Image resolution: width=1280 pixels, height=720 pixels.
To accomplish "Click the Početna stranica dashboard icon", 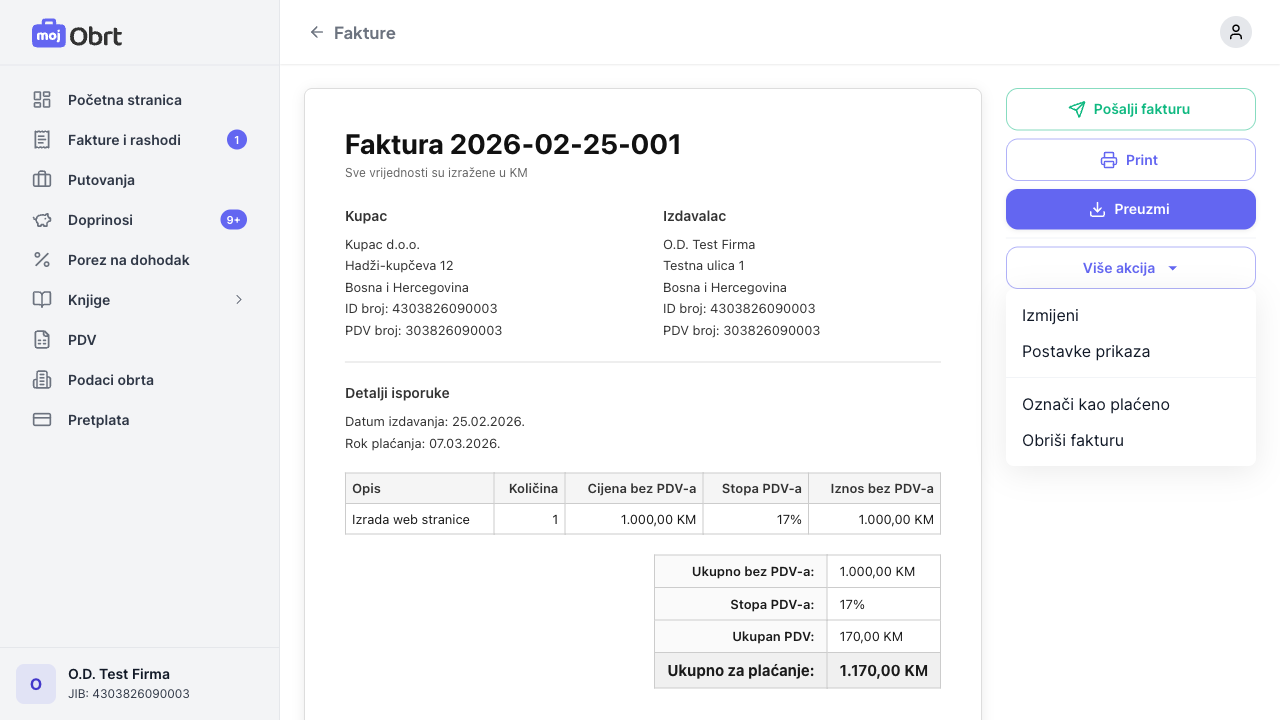I will (42, 100).
